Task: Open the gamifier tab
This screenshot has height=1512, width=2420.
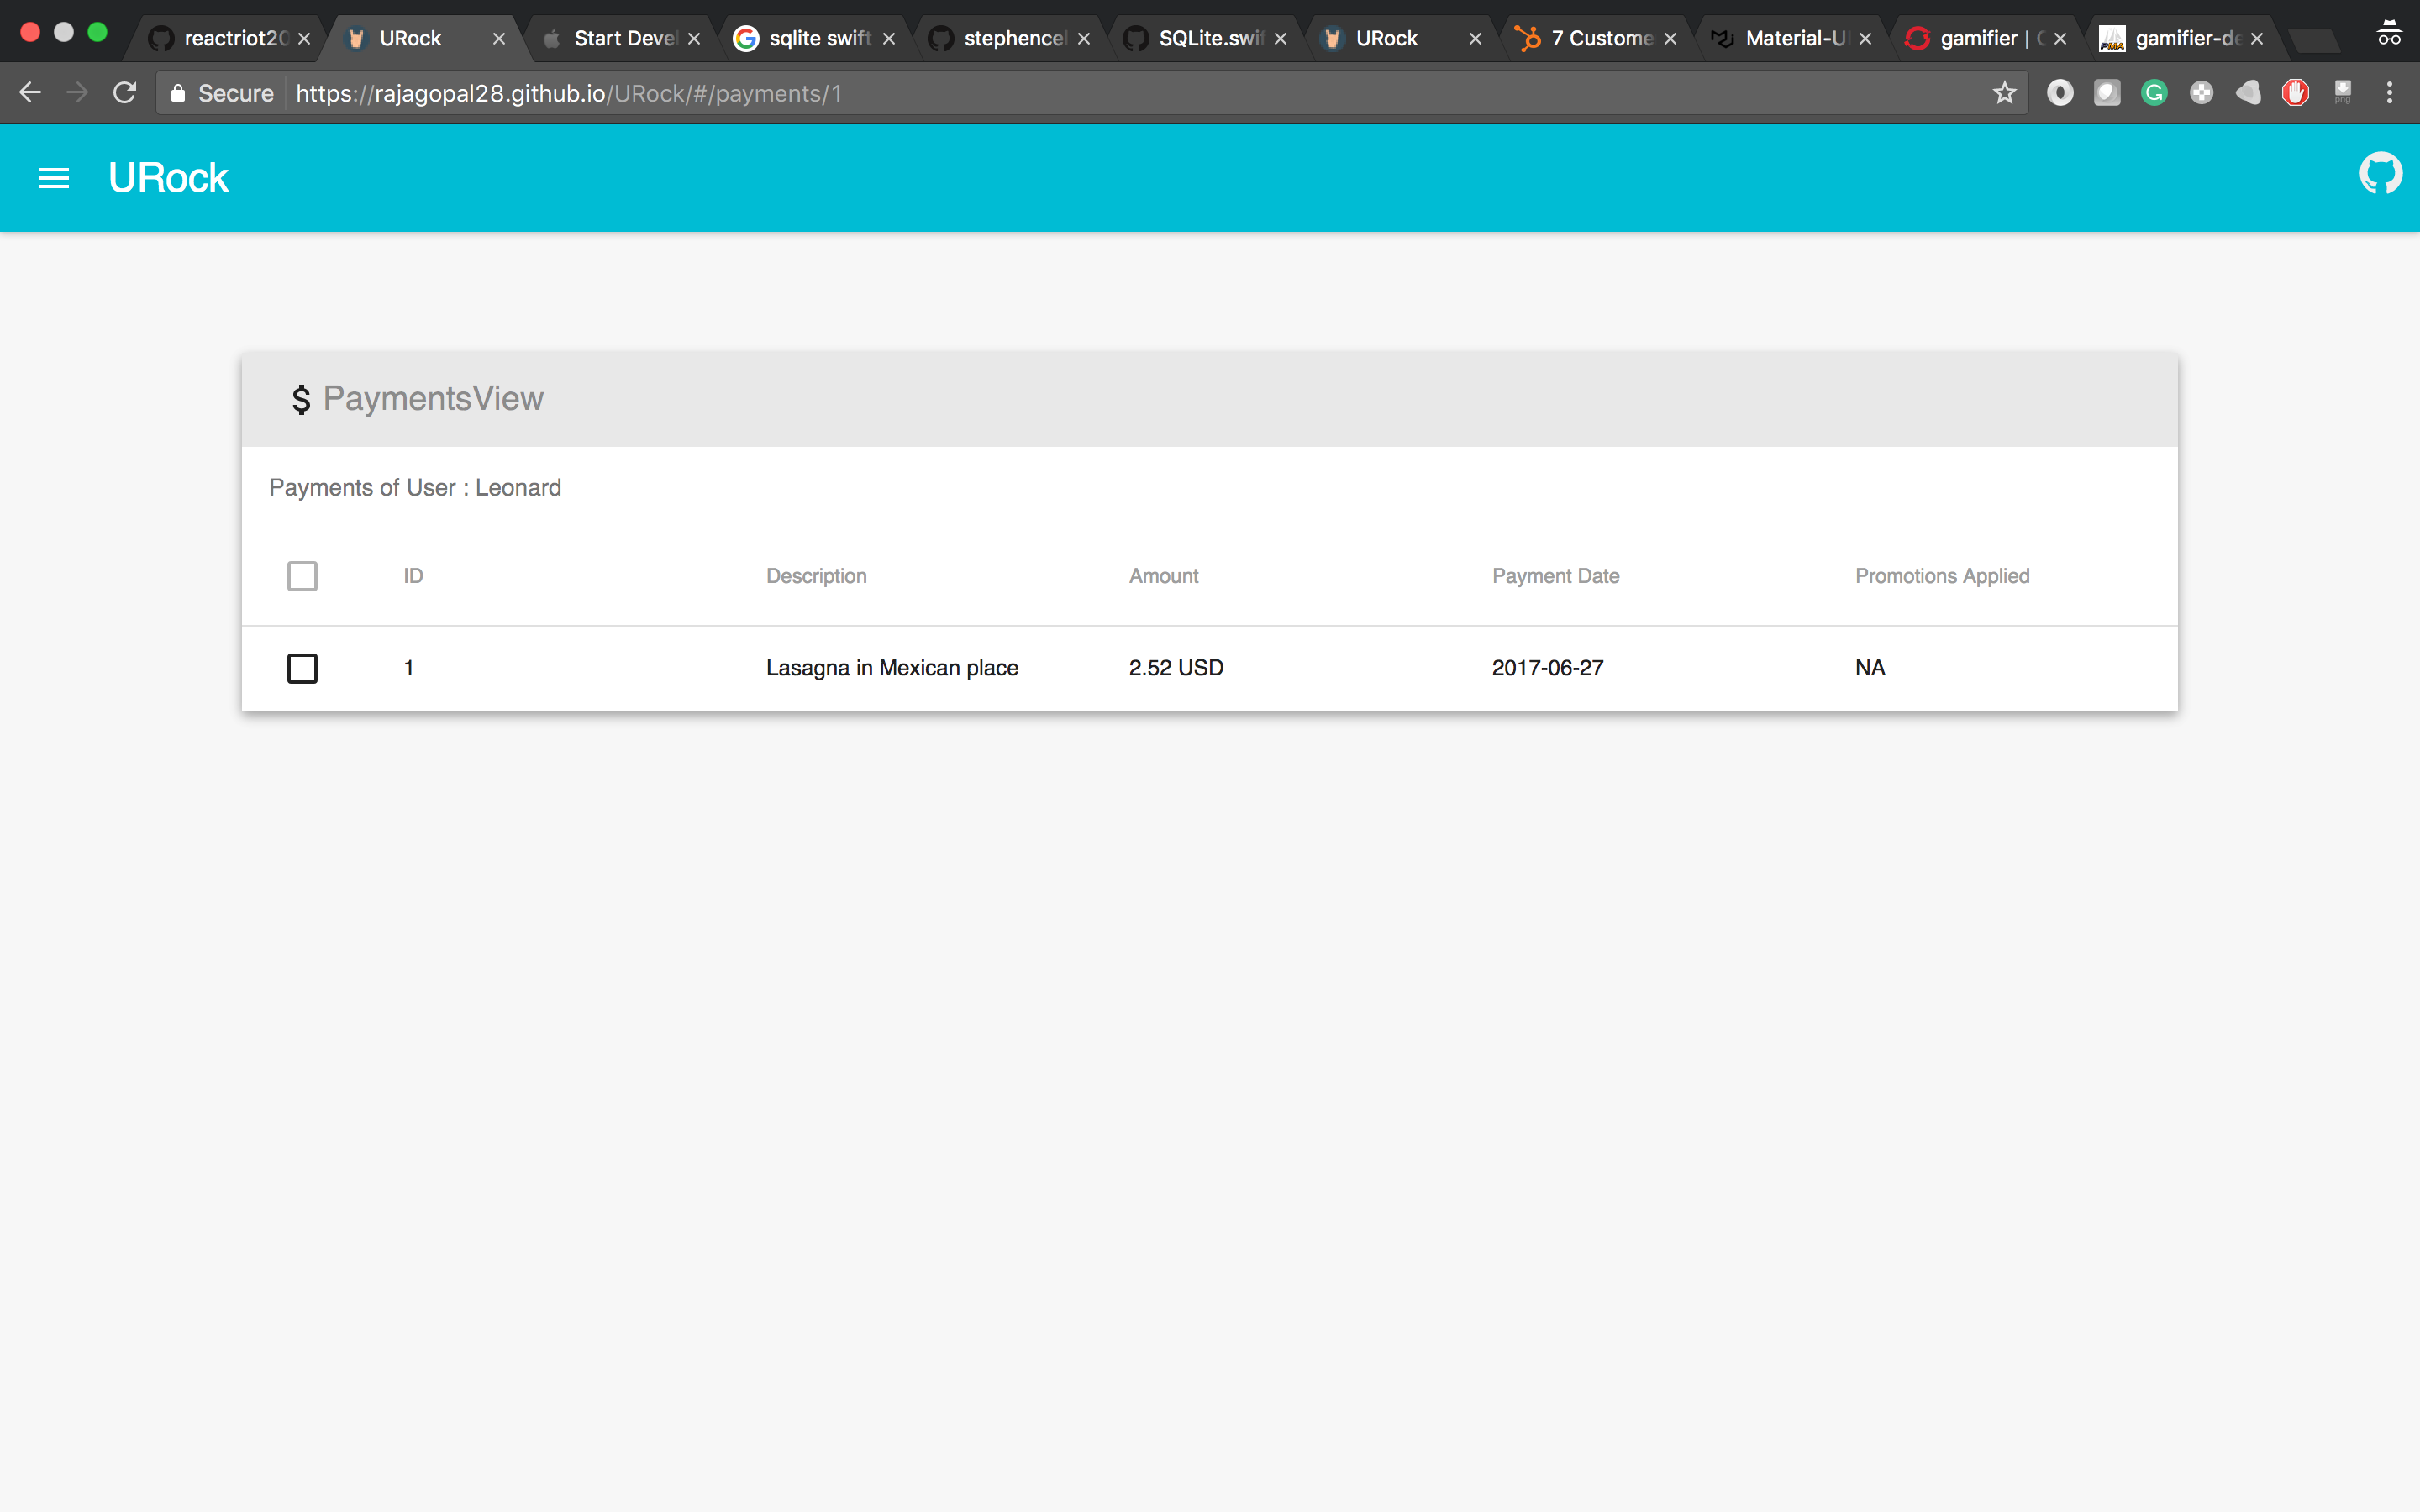Action: pos(1980,38)
